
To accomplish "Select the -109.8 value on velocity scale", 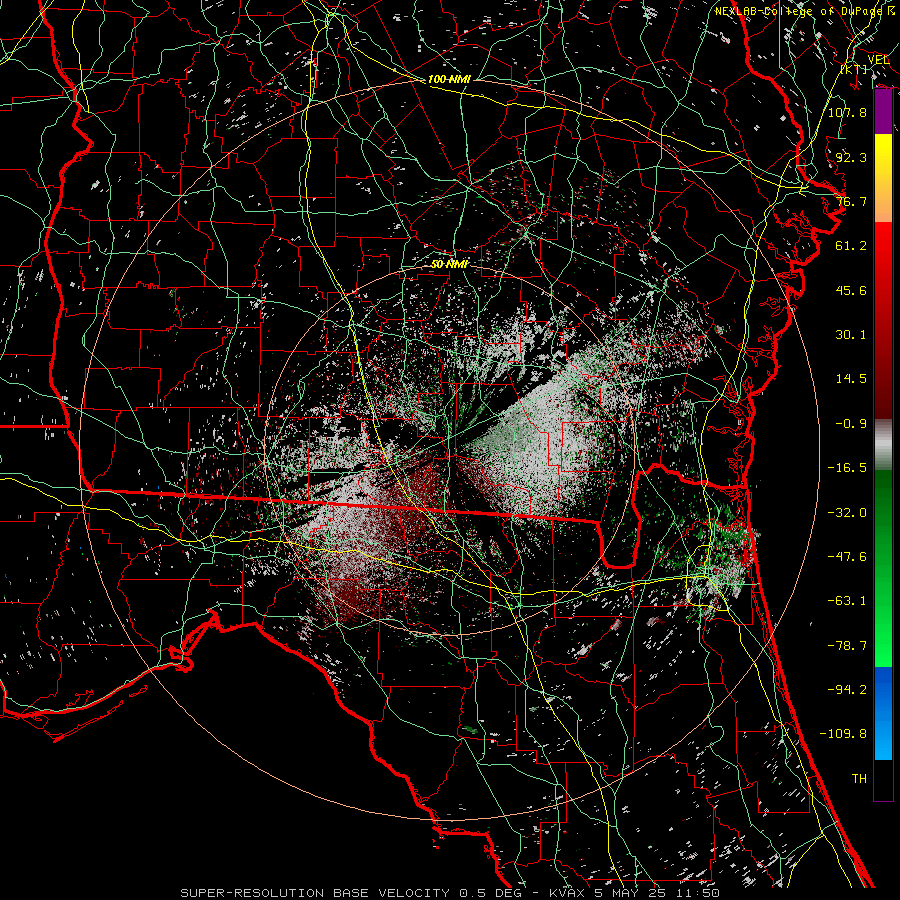I will pos(843,734).
